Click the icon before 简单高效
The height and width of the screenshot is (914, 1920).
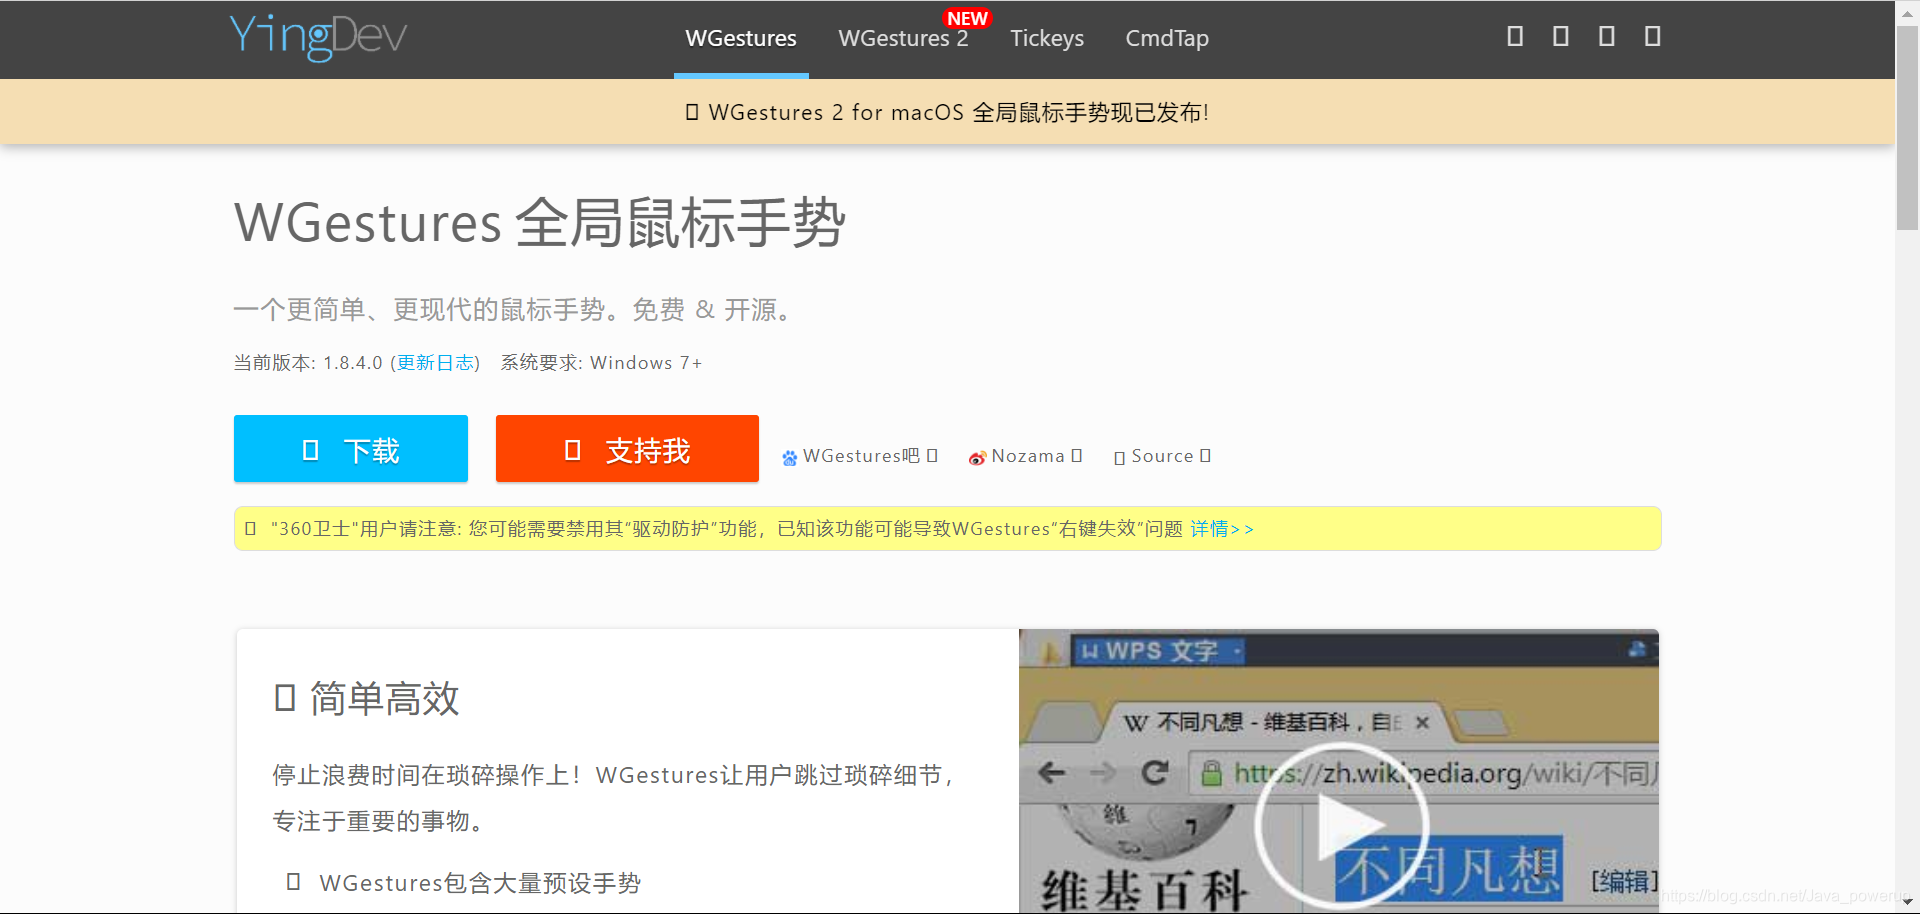(x=285, y=698)
